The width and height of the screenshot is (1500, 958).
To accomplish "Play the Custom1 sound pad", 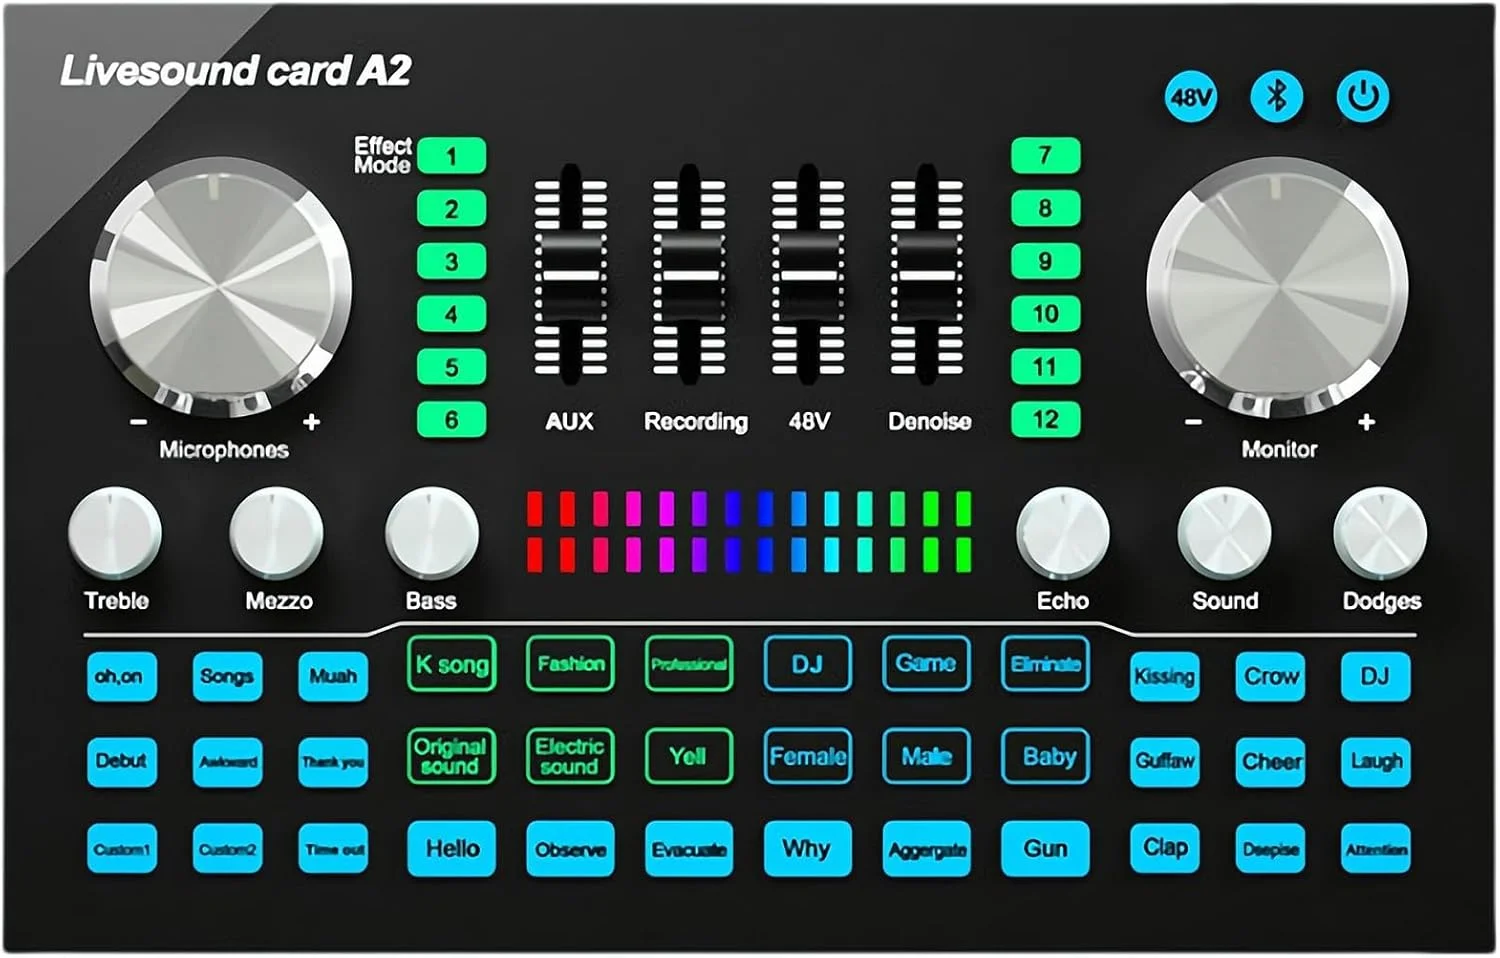I will pyautogui.click(x=121, y=848).
